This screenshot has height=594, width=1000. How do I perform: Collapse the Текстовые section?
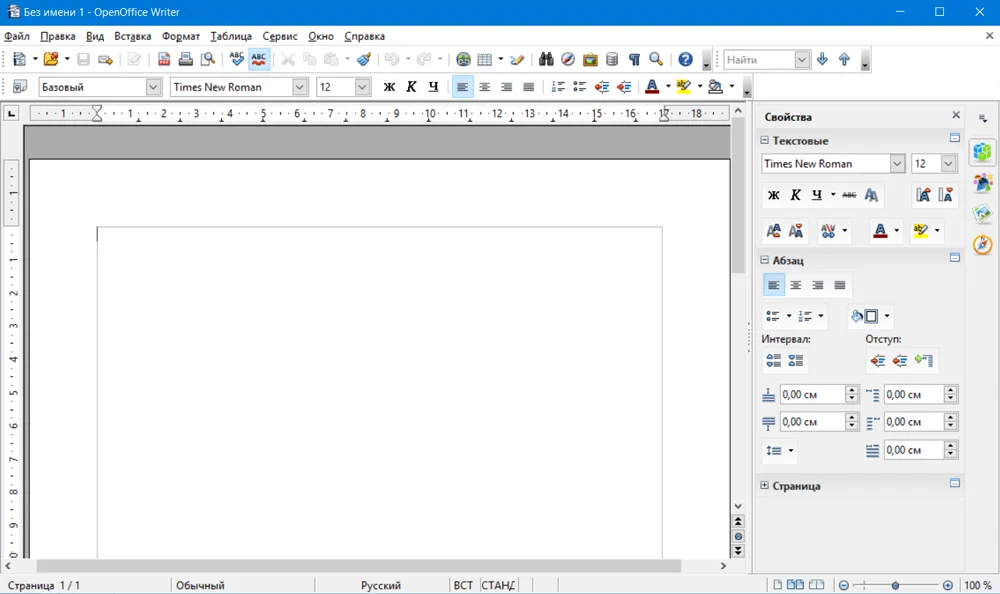[x=765, y=140]
